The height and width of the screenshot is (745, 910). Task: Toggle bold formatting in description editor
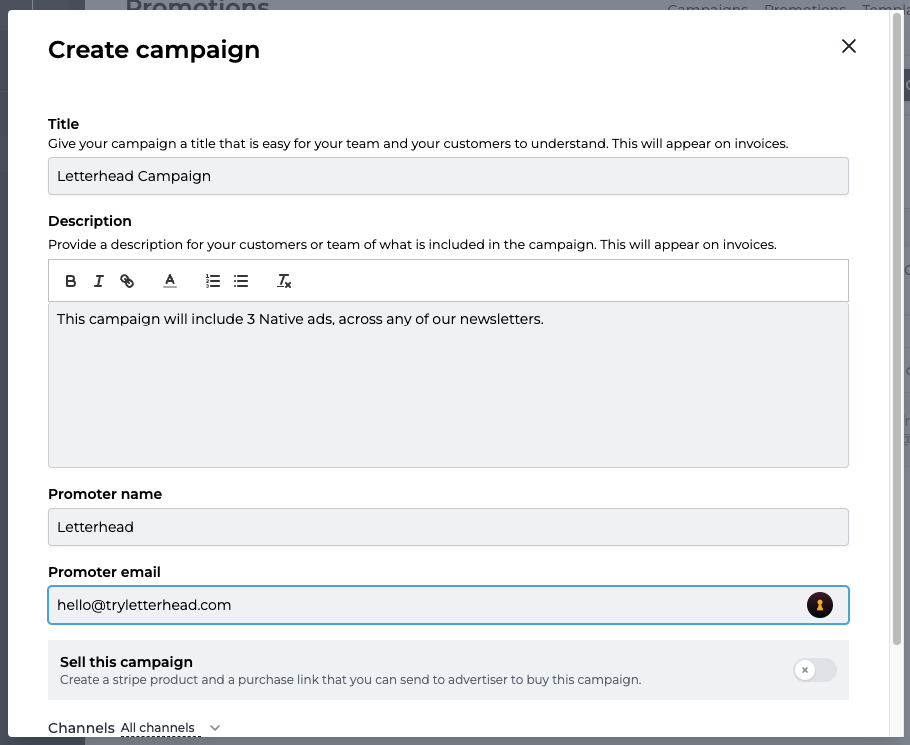70,281
